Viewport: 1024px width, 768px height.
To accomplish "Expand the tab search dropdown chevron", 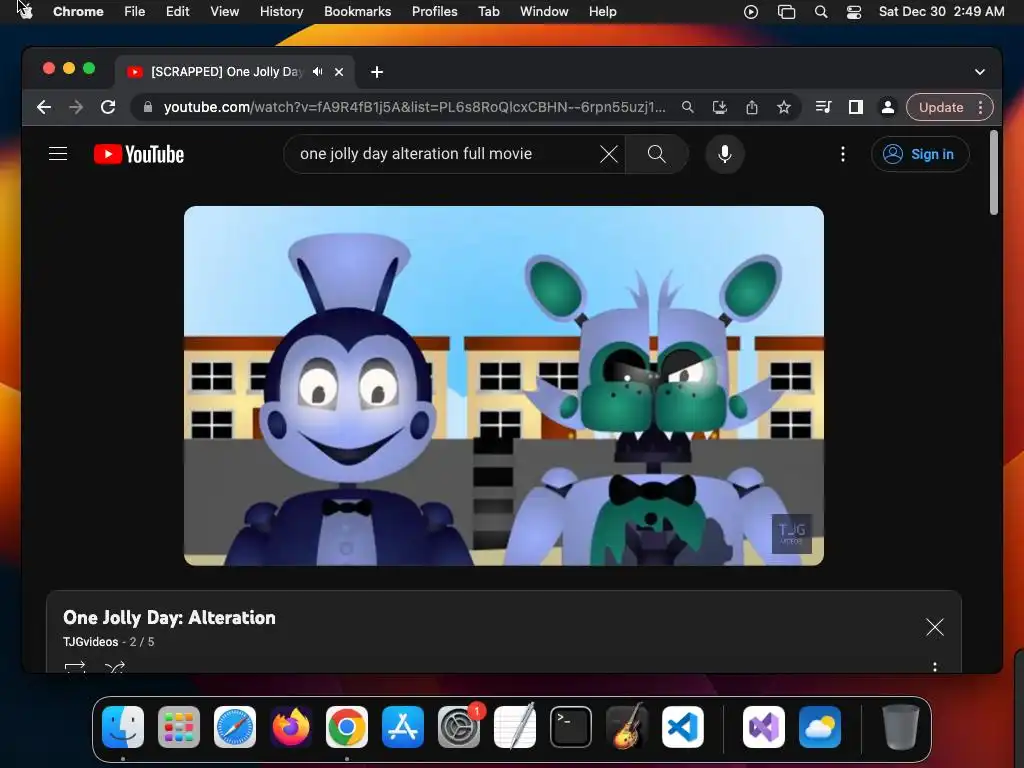I will 980,72.
